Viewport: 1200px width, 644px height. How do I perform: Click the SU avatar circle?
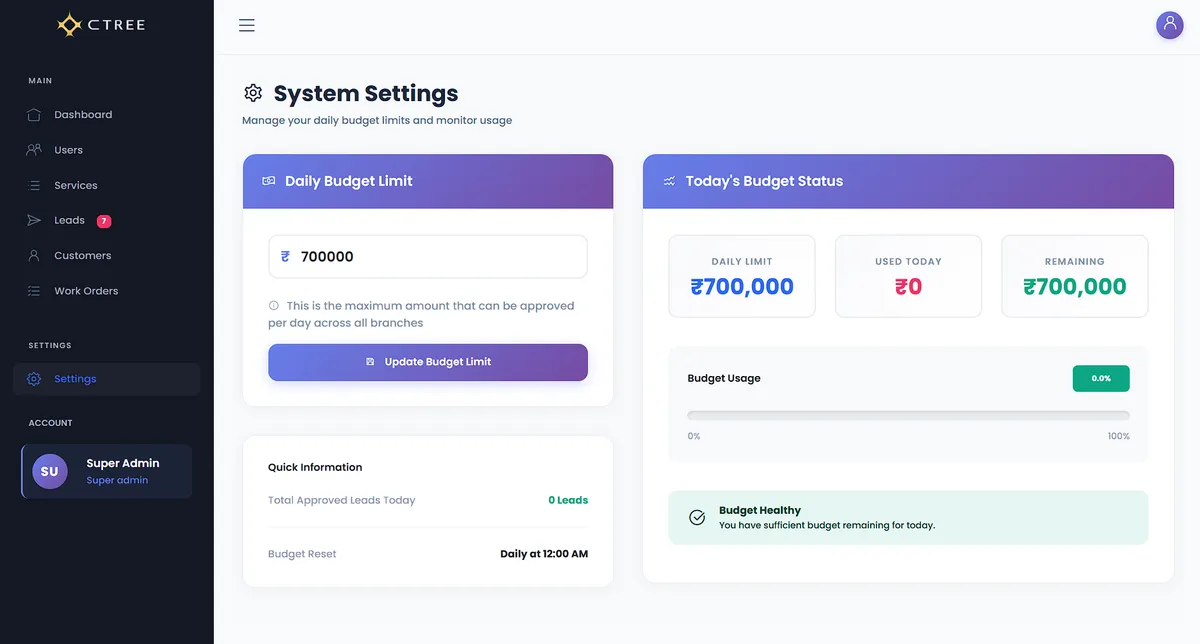(x=50, y=471)
